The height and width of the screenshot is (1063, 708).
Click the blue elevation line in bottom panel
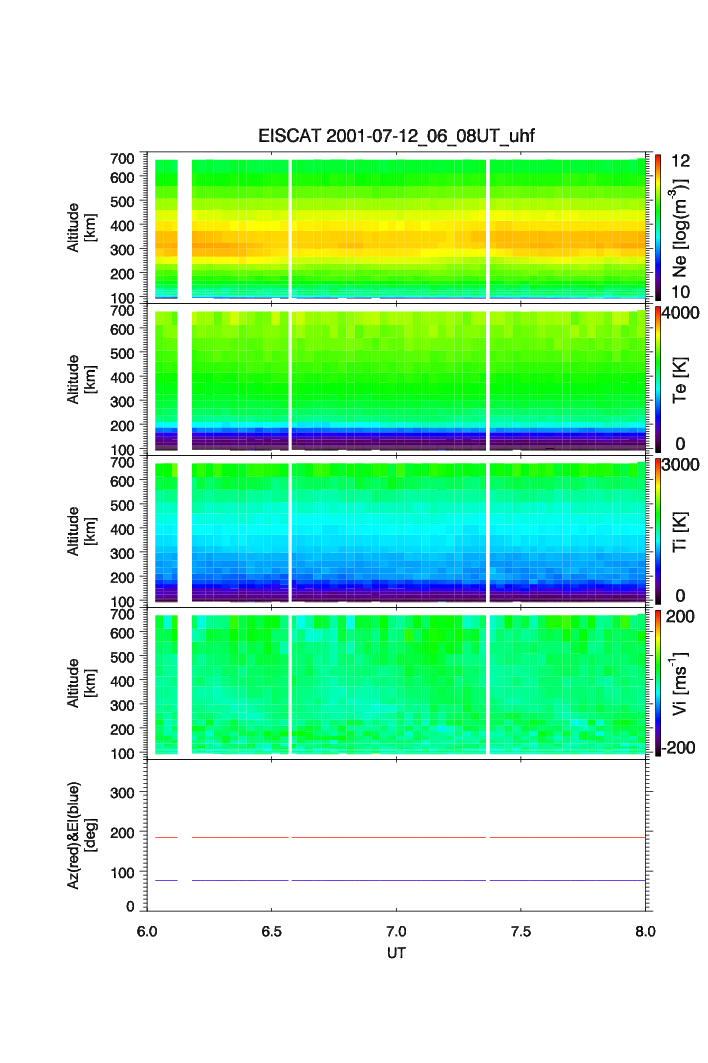[397, 880]
